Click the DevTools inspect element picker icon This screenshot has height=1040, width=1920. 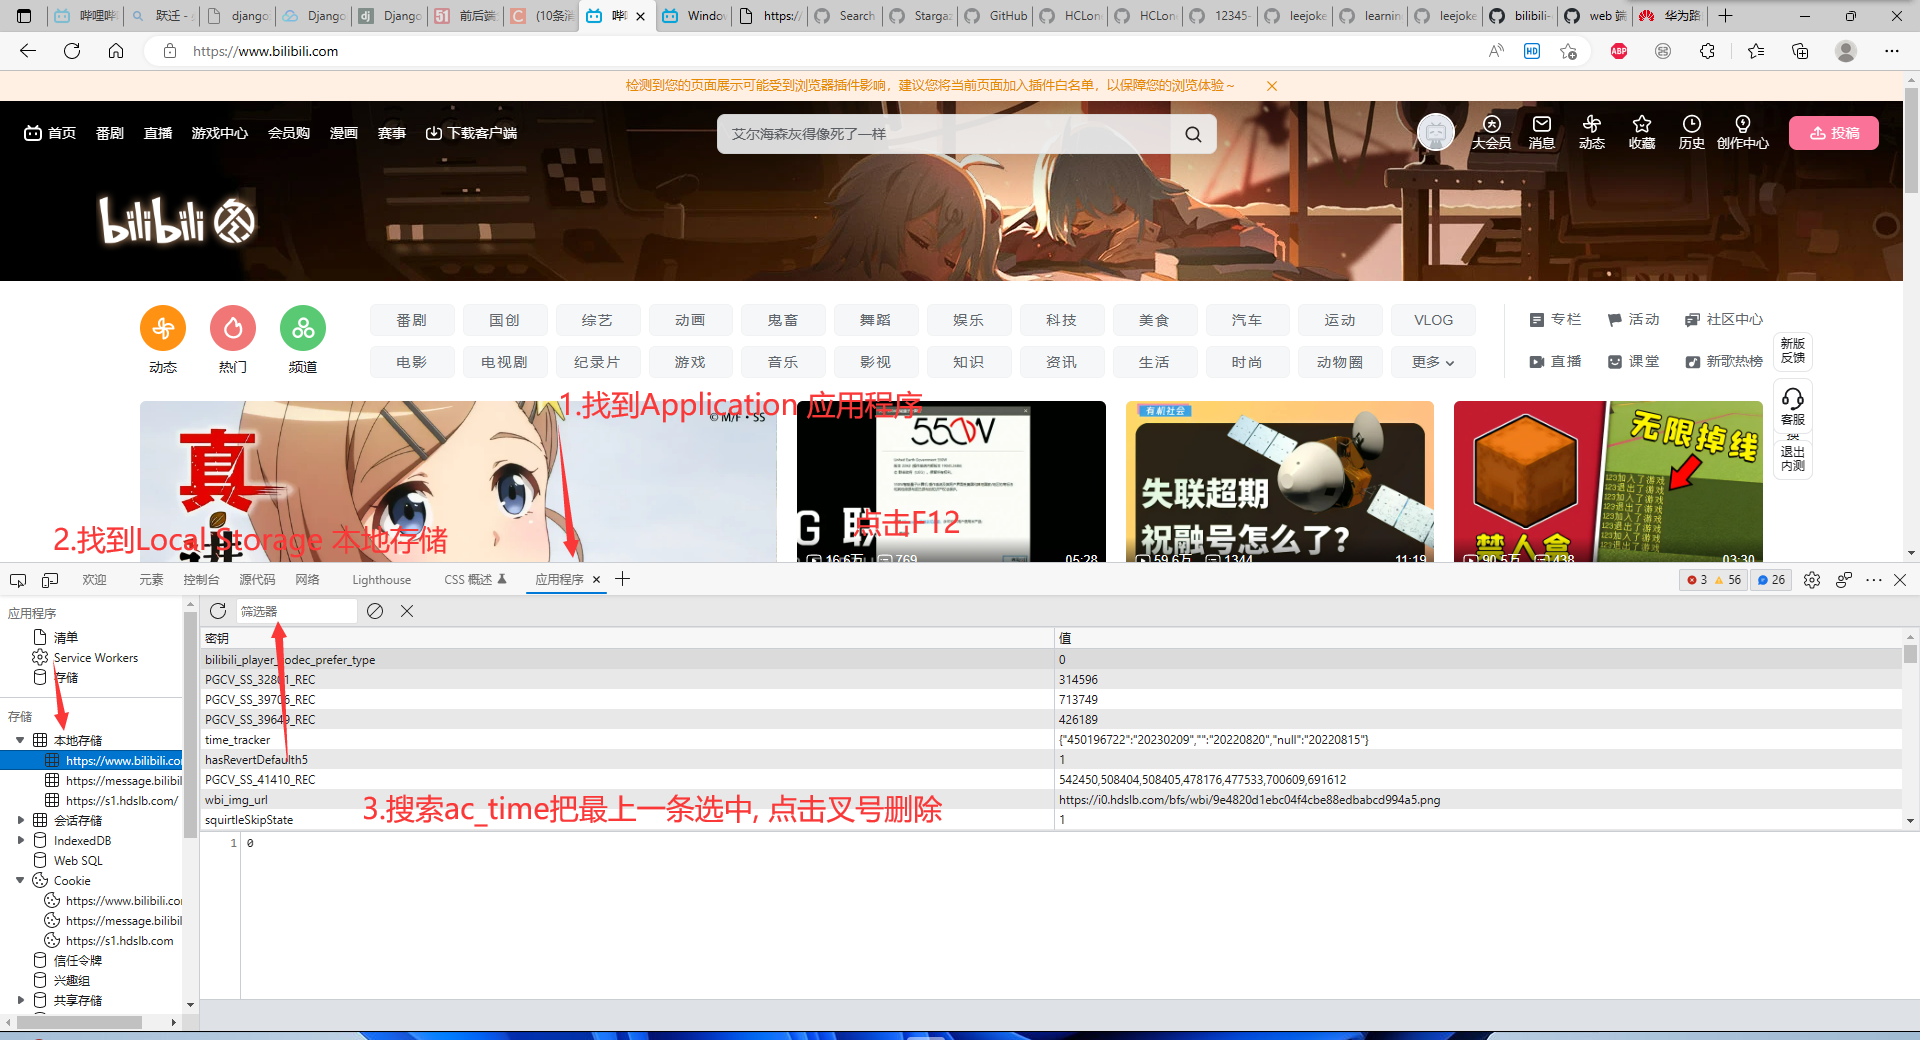(x=18, y=580)
